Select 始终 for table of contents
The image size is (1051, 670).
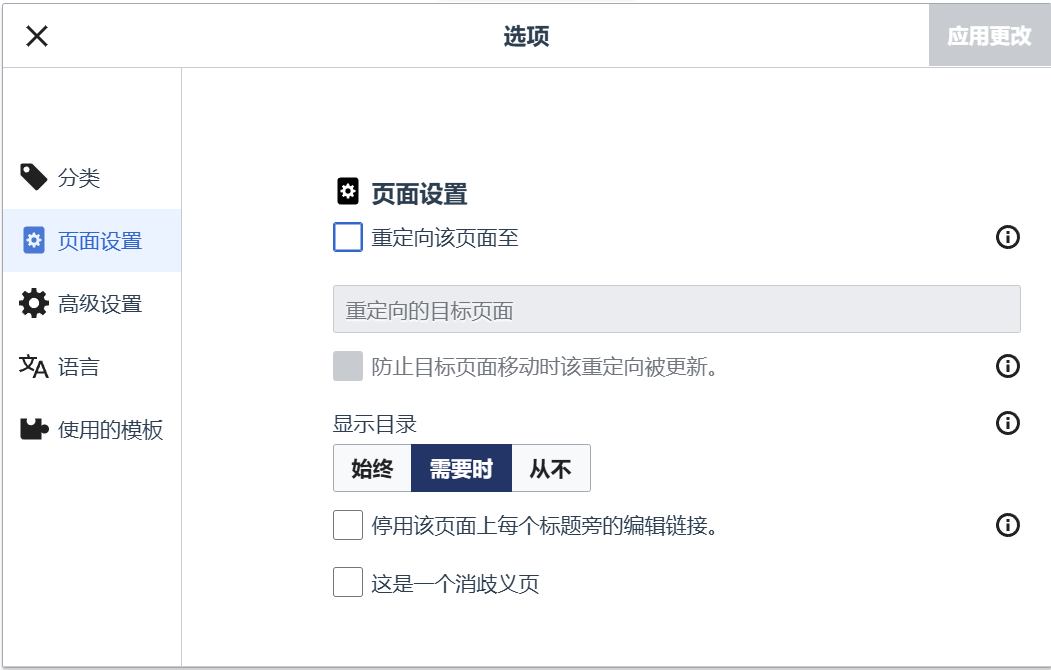click(372, 468)
